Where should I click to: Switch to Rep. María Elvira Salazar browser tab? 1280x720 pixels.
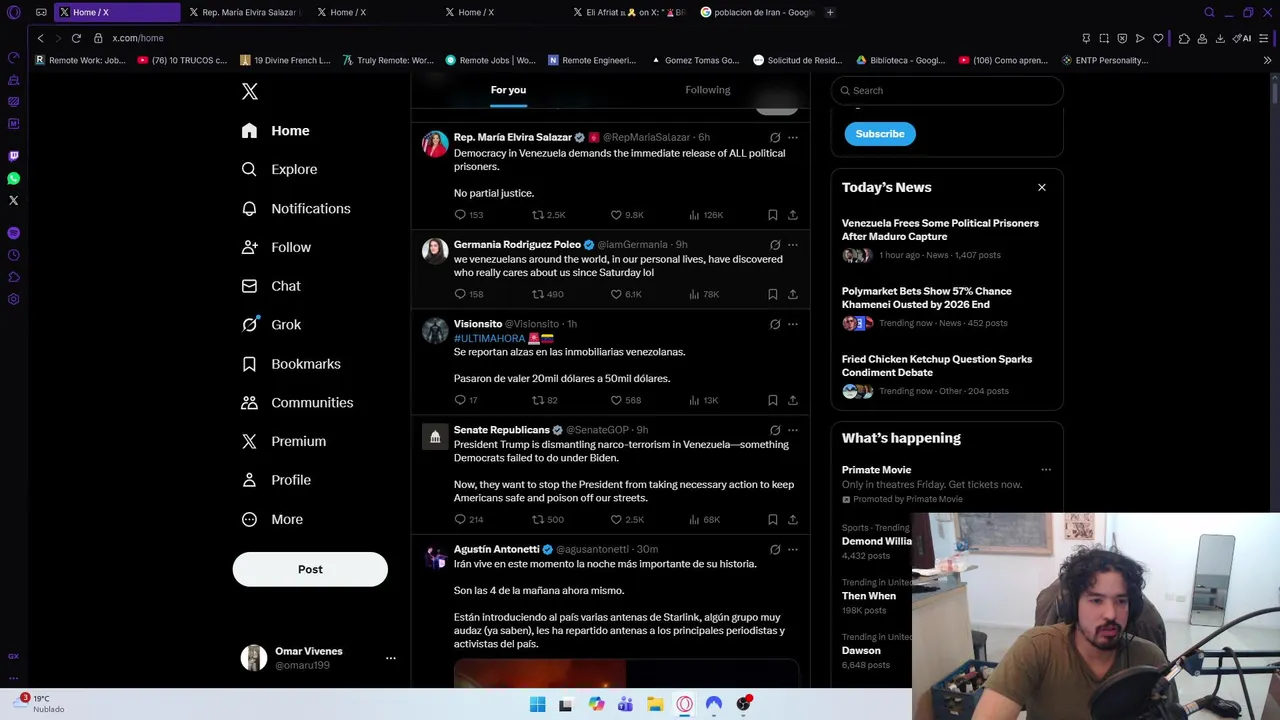pos(243,12)
